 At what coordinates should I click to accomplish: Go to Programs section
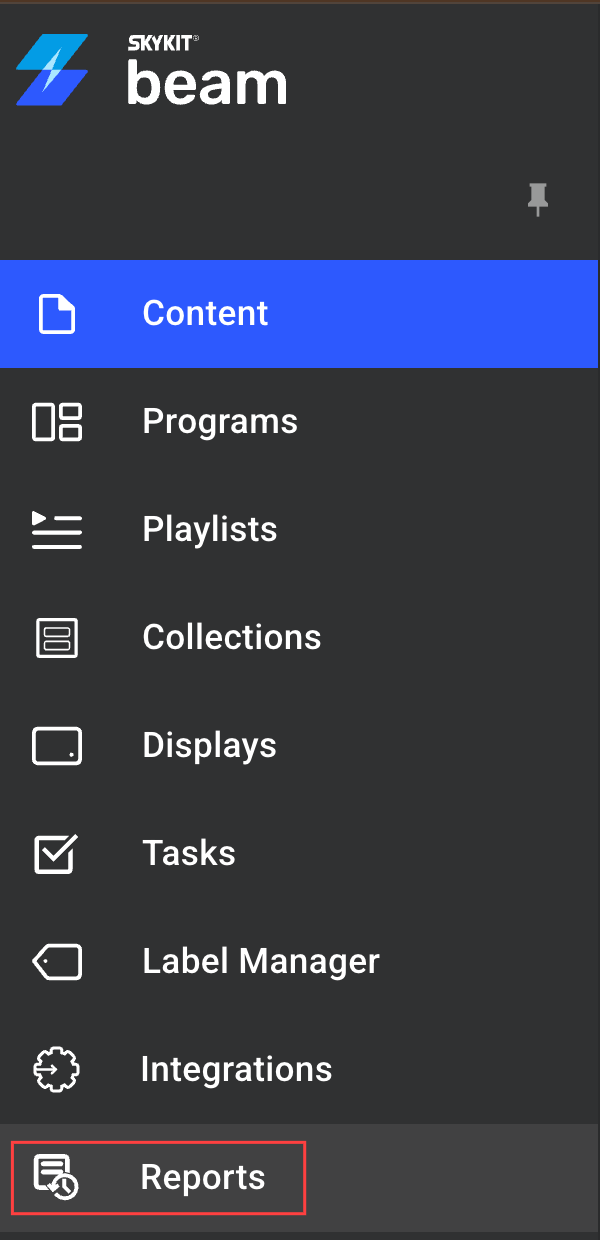pos(300,421)
